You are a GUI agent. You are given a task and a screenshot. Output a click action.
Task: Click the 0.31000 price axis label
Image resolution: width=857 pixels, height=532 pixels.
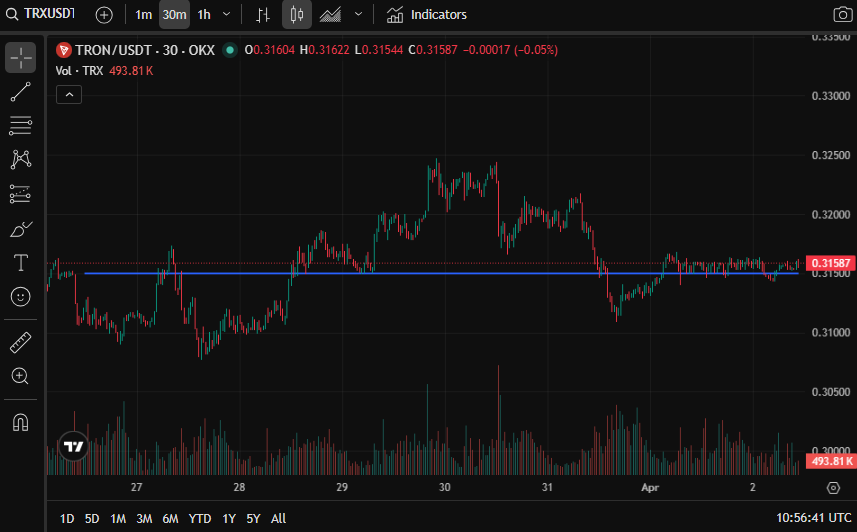point(831,332)
